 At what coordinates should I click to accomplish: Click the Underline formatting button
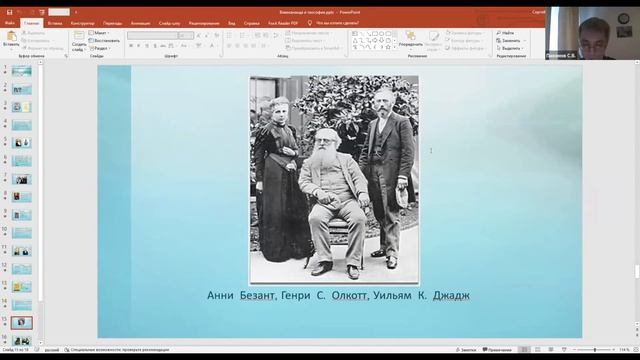click(x=147, y=46)
